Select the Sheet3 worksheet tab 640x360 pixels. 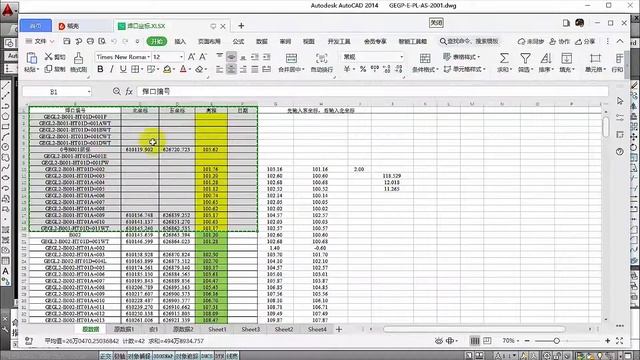tap(250, 329)
